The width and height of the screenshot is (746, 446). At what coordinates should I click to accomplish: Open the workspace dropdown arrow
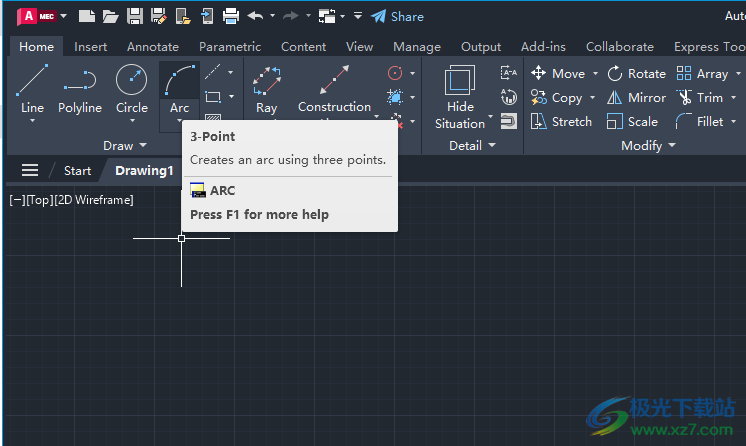342,17
